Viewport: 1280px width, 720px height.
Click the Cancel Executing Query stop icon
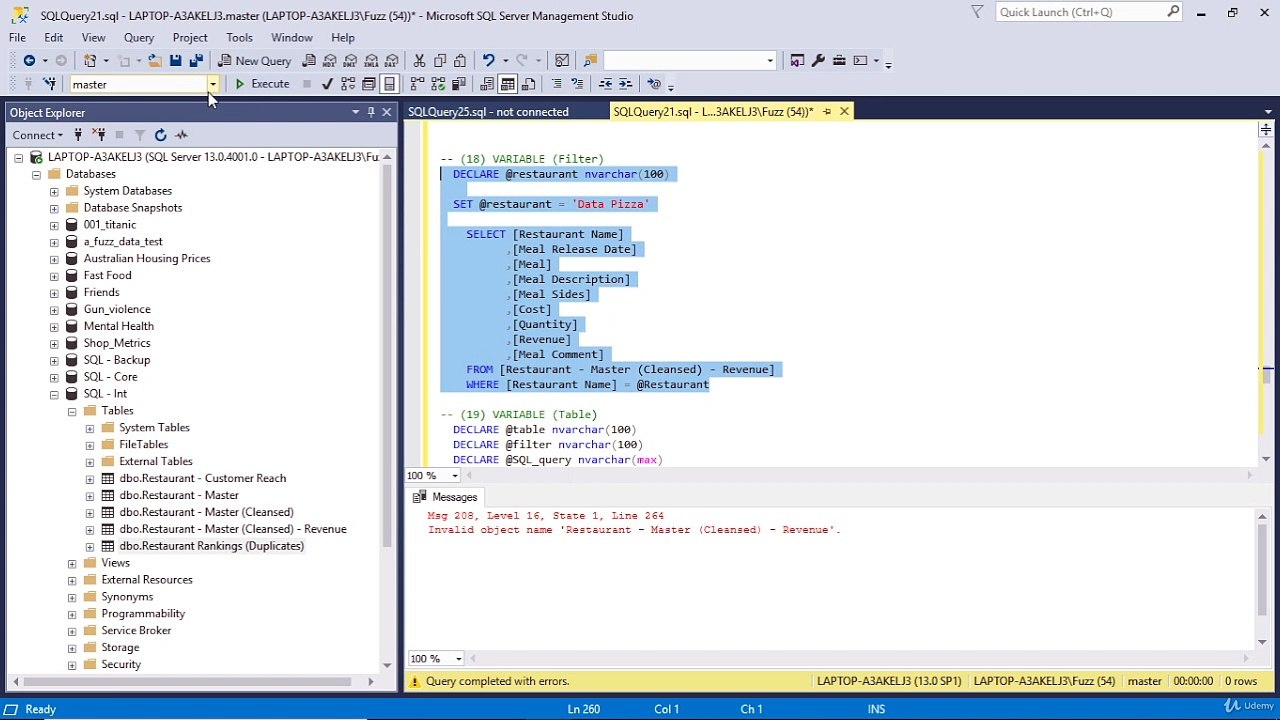[x=307, y=84]
